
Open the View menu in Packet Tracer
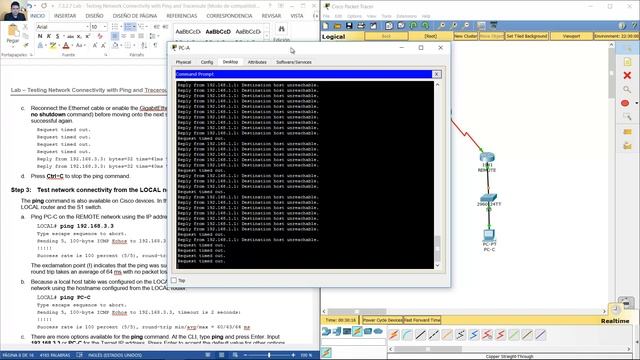371,16
